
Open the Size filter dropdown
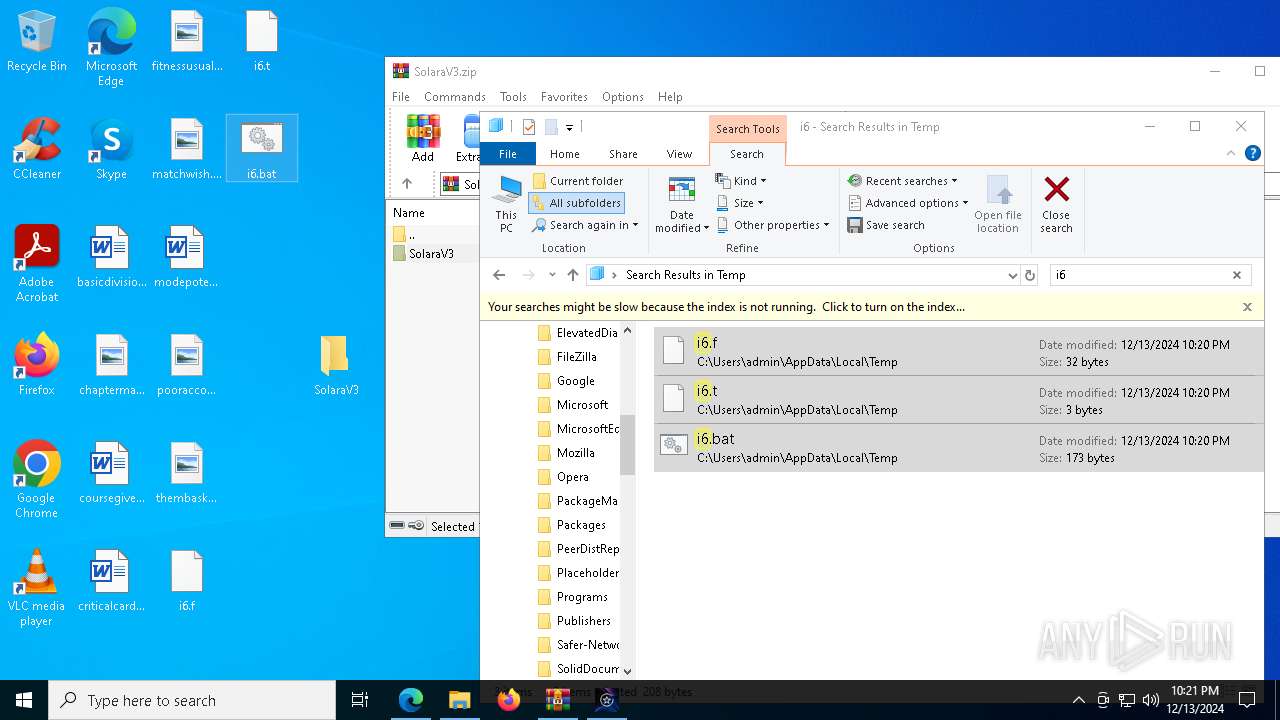point(740,203)
